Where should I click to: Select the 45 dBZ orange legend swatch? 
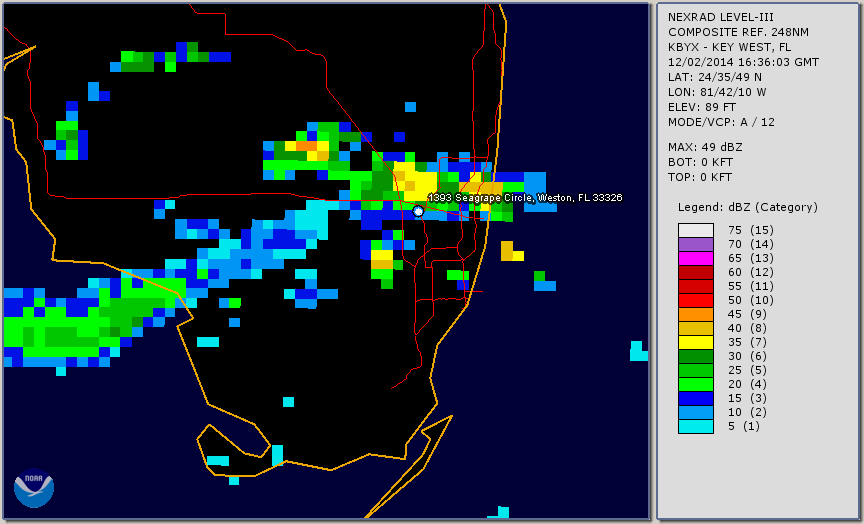pyautogui.click(x=695, y=314)
